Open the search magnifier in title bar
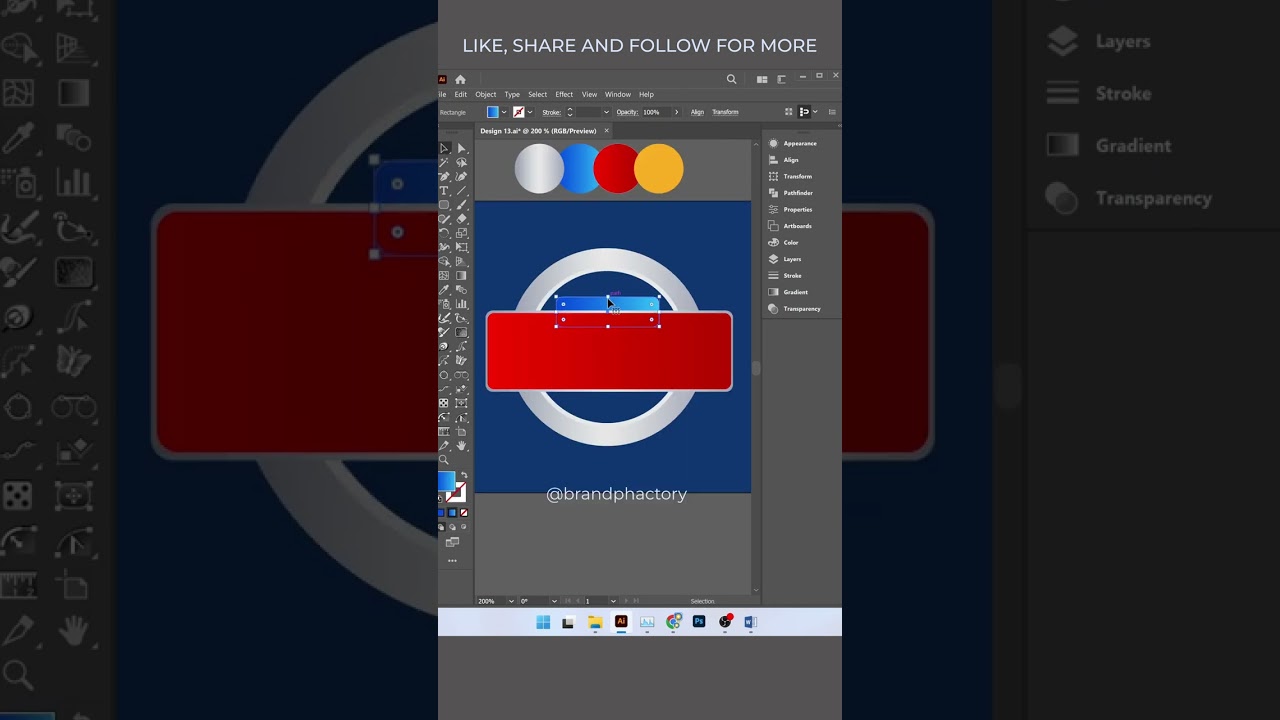This screenshot has width=1280, height=720. (731, 79)
